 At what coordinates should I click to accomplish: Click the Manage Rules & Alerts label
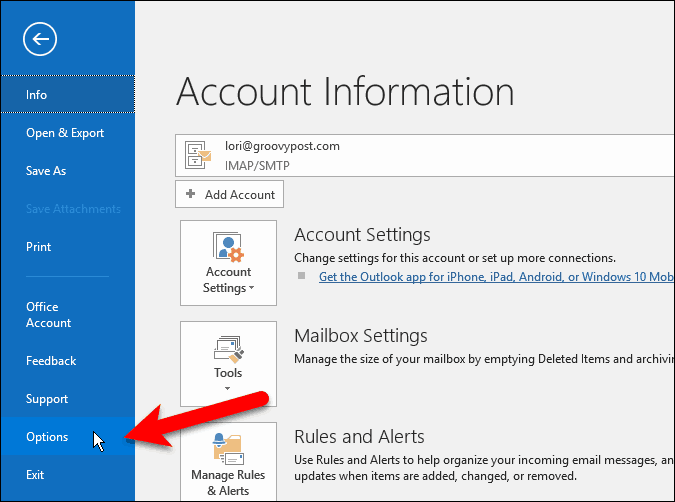point(228,483)
